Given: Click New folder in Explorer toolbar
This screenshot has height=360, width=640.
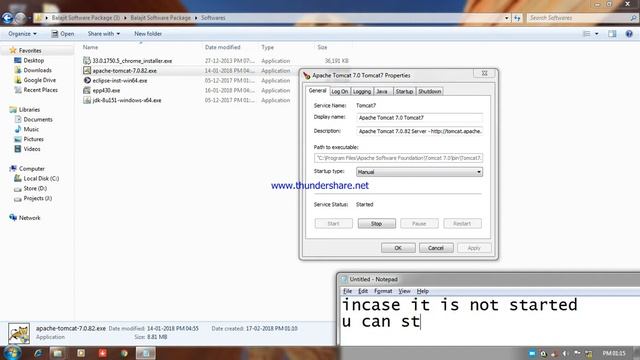Looking at the screenshot, I should pyautogui.click(x=148, y=34).
